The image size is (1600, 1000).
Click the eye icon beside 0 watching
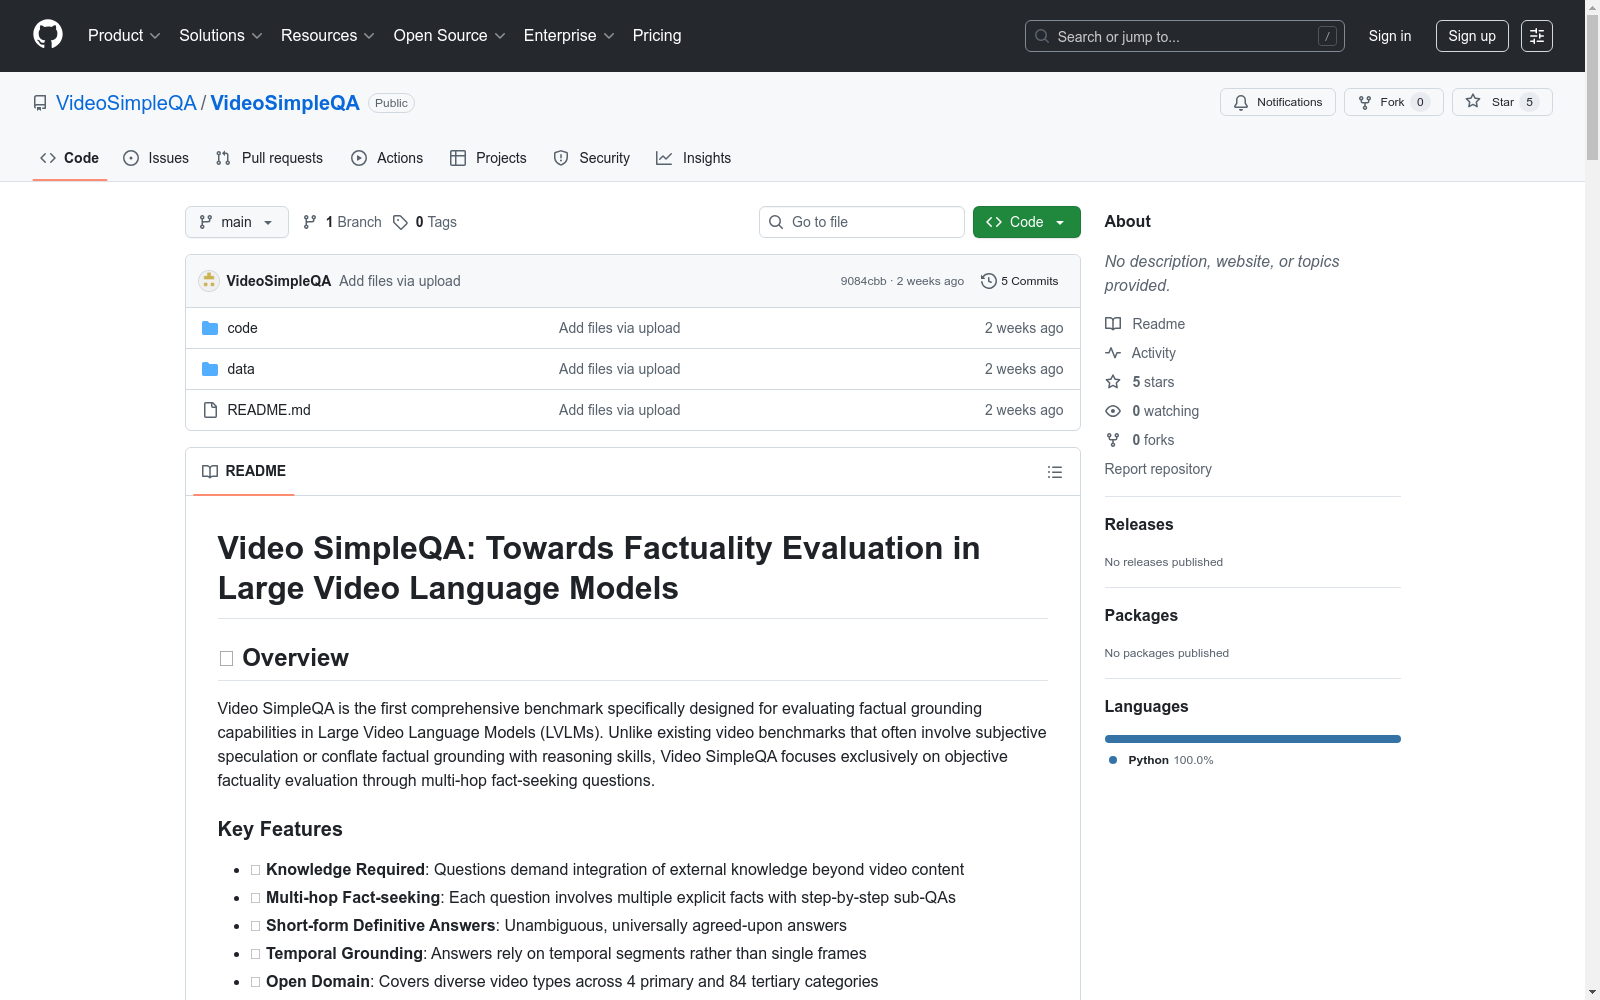(1113, 411)
